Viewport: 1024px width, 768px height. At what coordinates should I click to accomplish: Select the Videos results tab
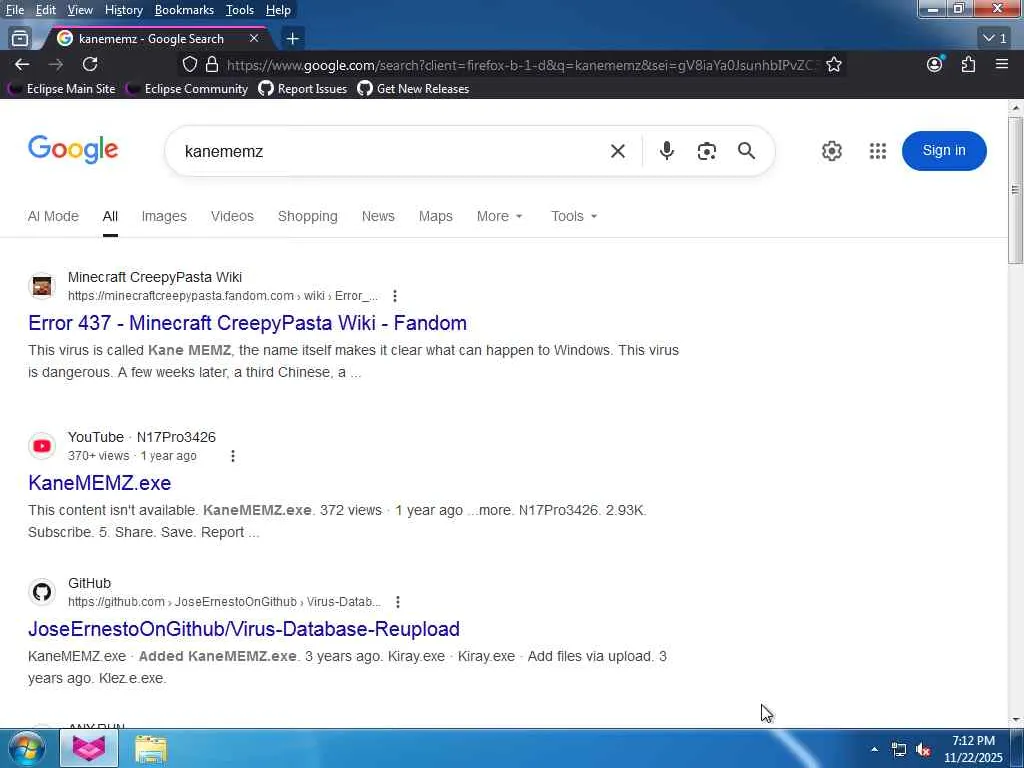232,216
